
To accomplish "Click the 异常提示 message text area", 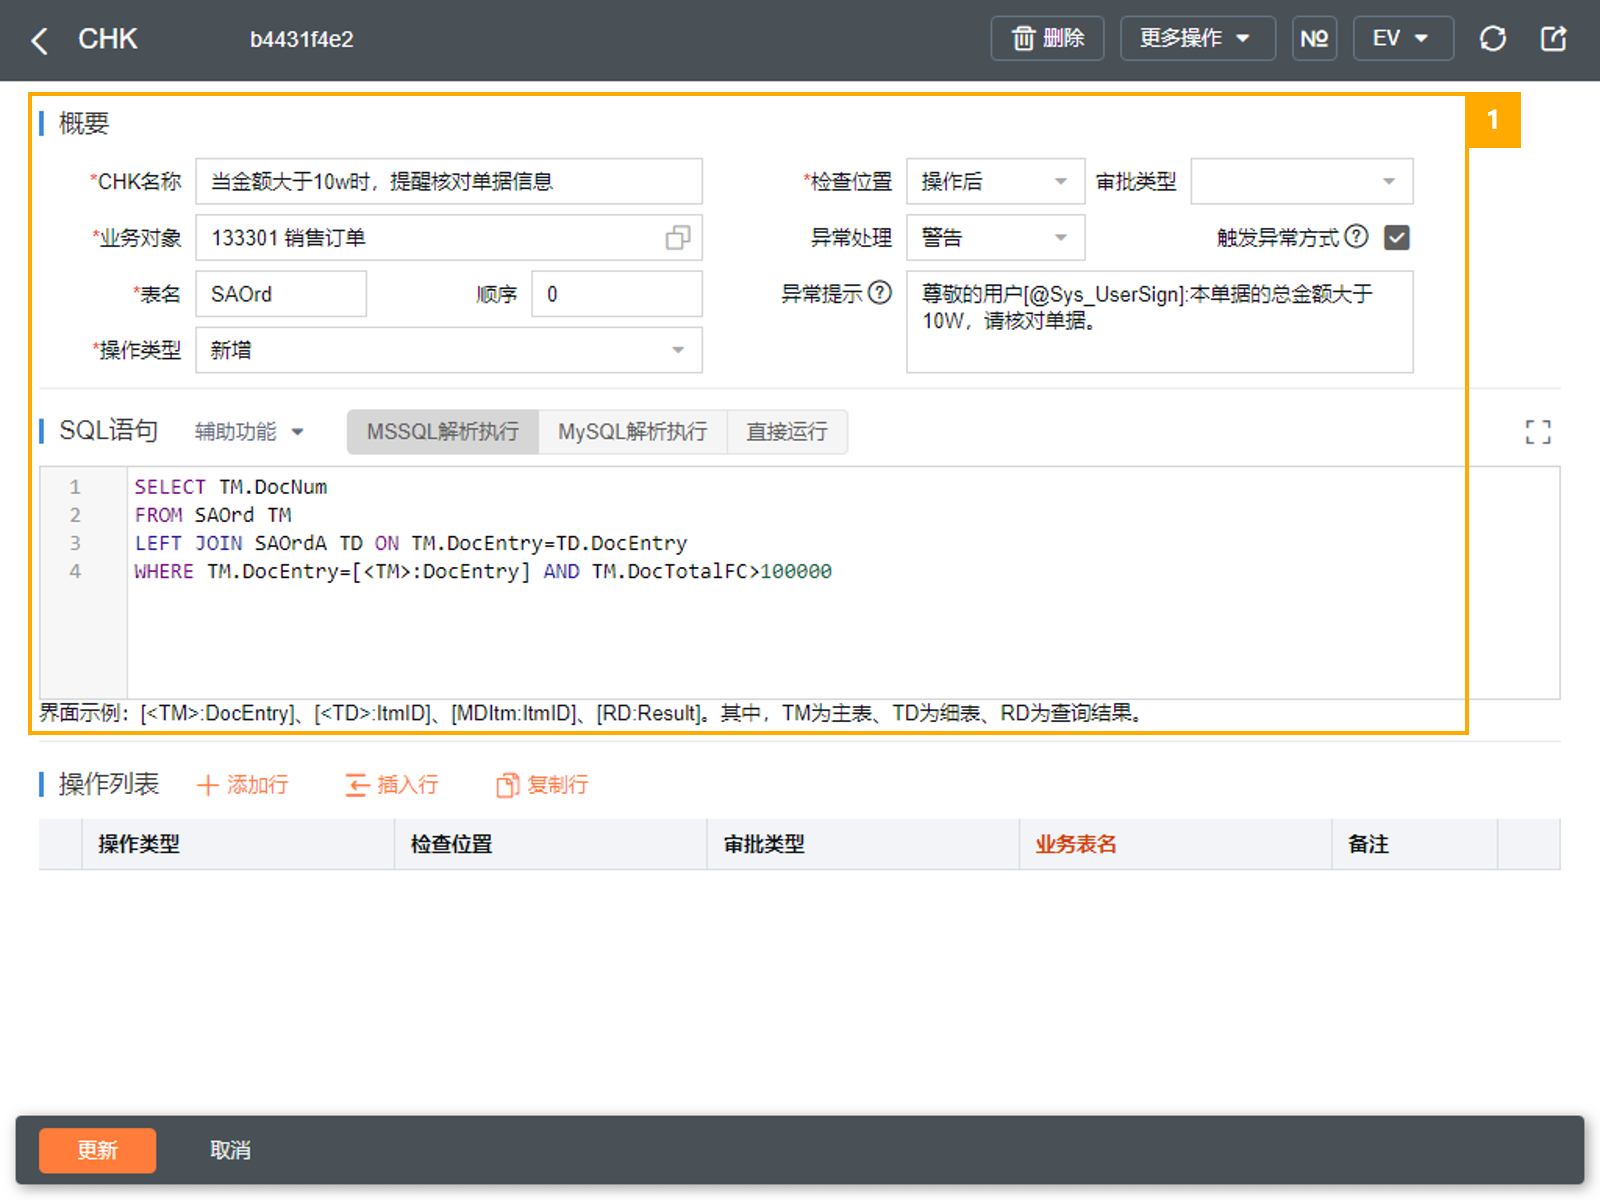I will point(1159,322).
